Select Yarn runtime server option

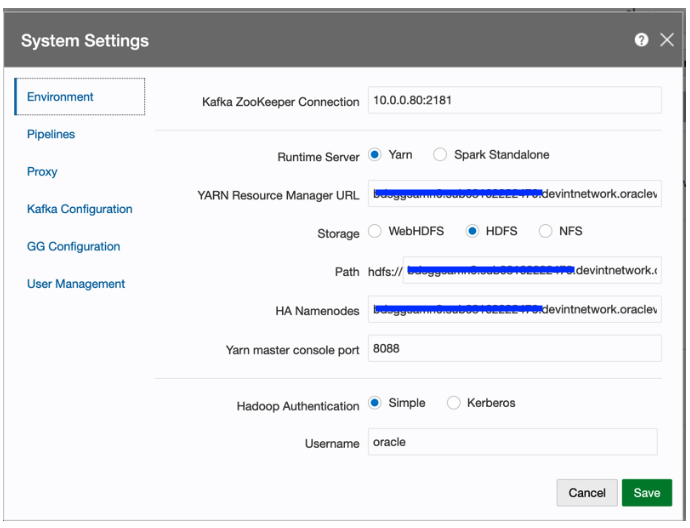[x=375, y=155]
